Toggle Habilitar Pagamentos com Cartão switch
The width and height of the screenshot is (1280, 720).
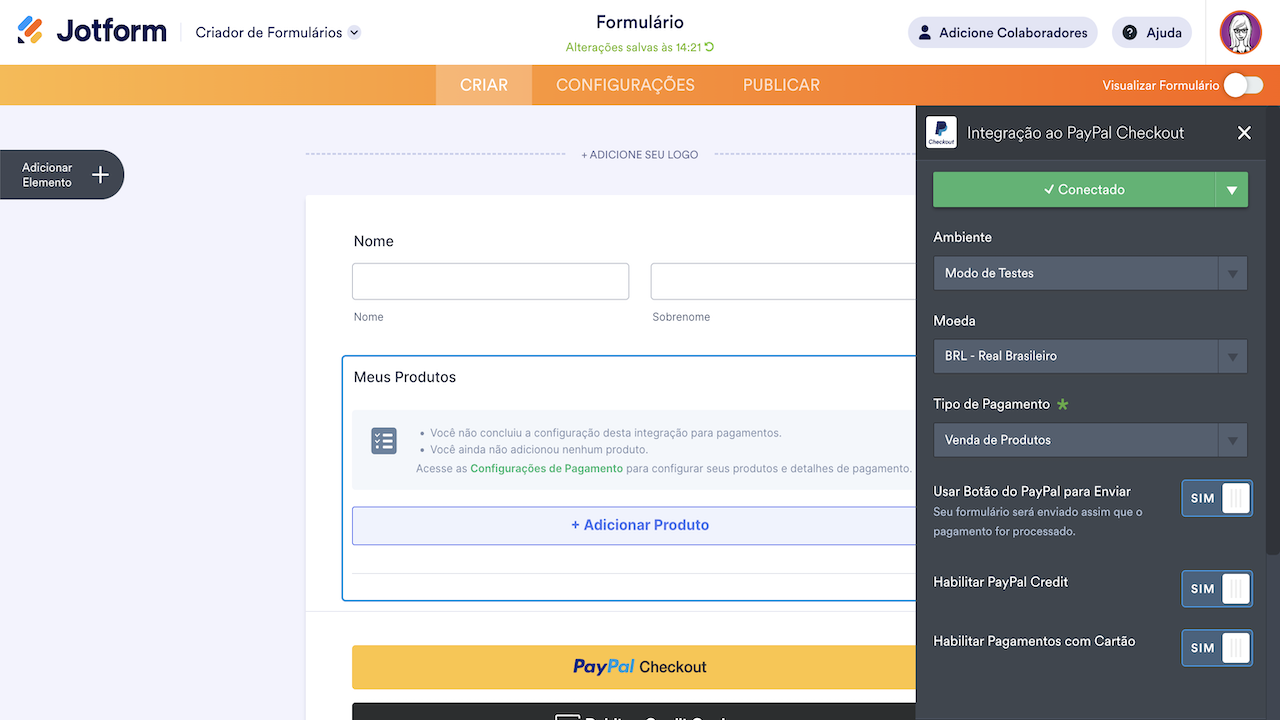coord(1216,648)
